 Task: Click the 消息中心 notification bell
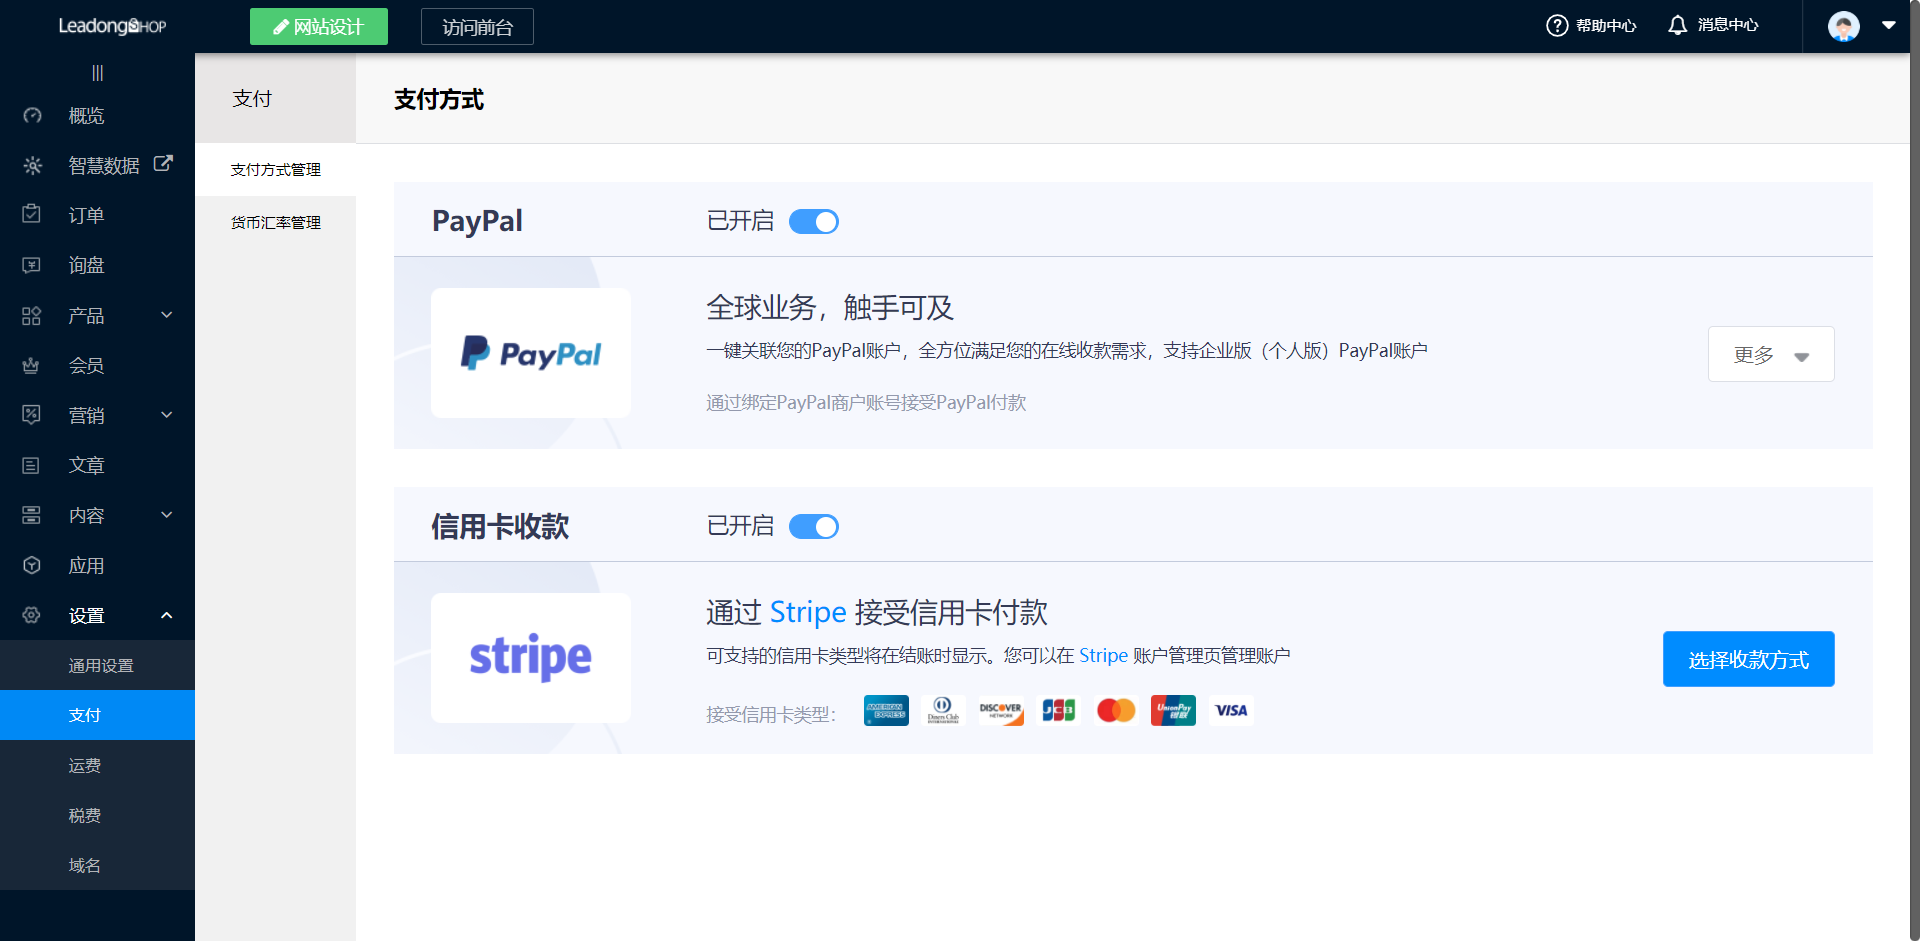(x=1677, y=25)
